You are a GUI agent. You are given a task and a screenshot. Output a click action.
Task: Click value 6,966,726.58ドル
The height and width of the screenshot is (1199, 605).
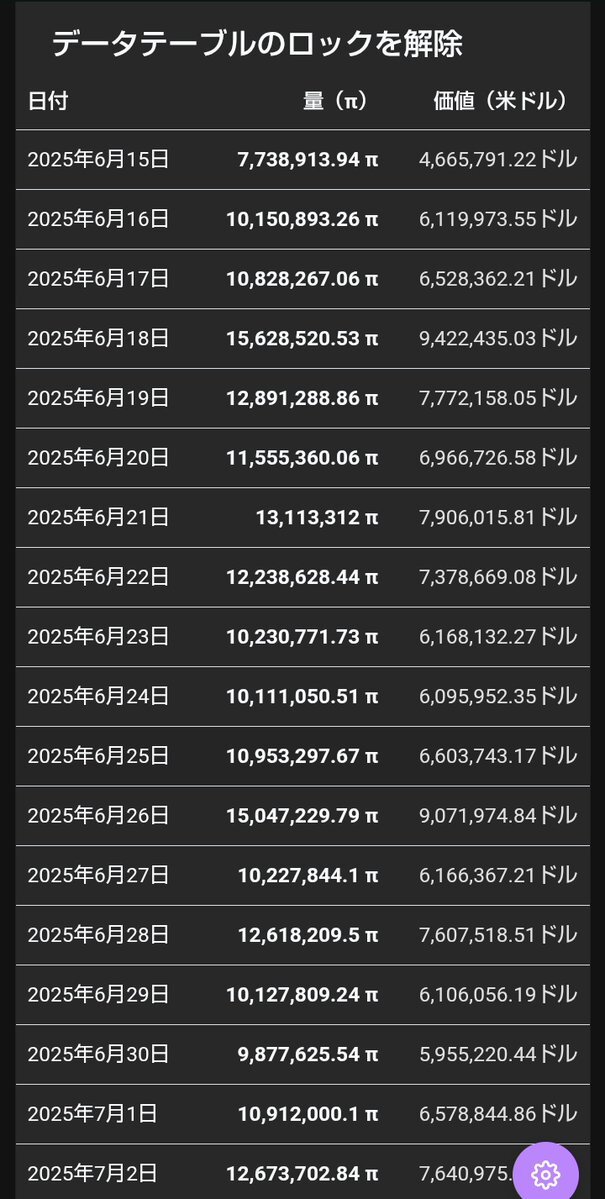498,458
